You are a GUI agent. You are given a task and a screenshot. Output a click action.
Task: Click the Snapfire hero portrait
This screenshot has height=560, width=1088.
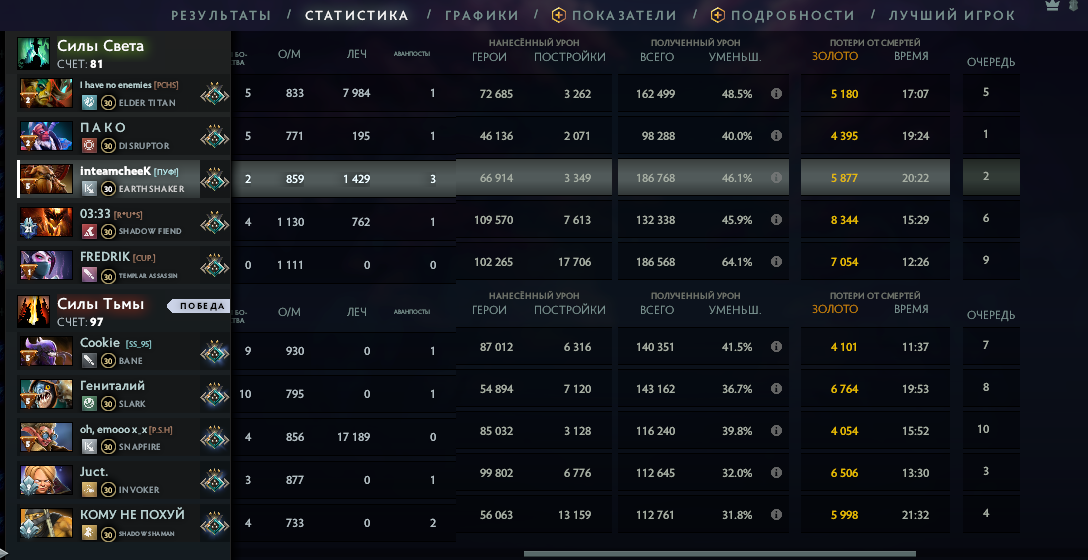(x=46, y=437)
